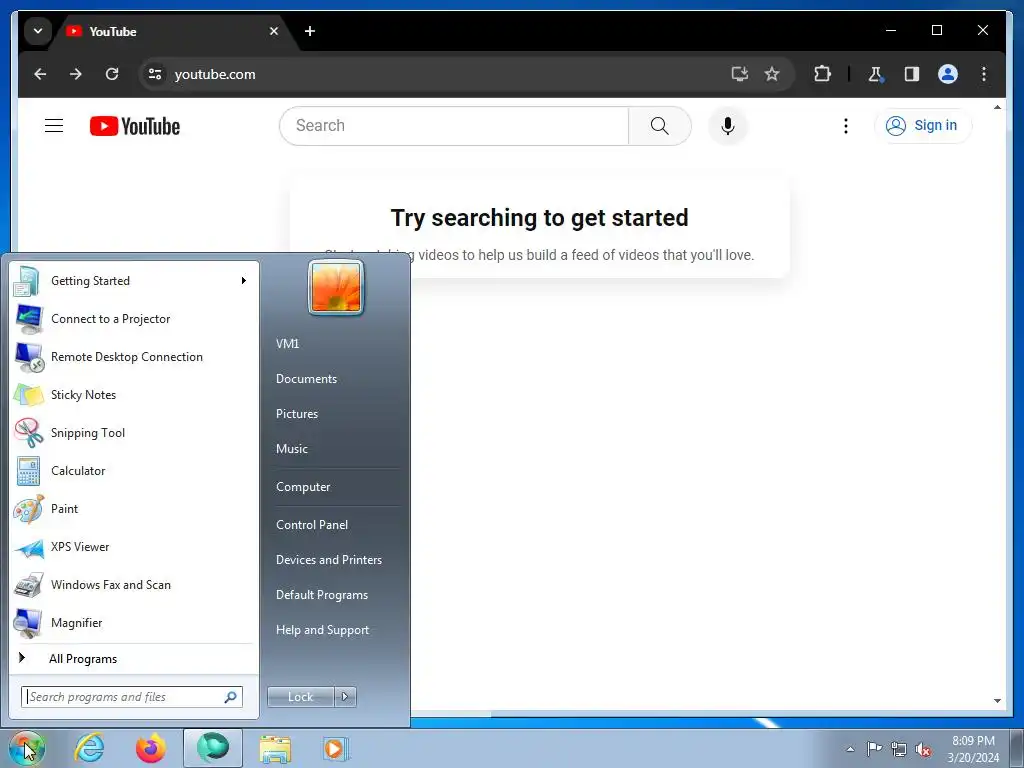This screenshot has height=768, width=1024.
Task: Open clock showing 8:09 PM
Action: (973, 749)
